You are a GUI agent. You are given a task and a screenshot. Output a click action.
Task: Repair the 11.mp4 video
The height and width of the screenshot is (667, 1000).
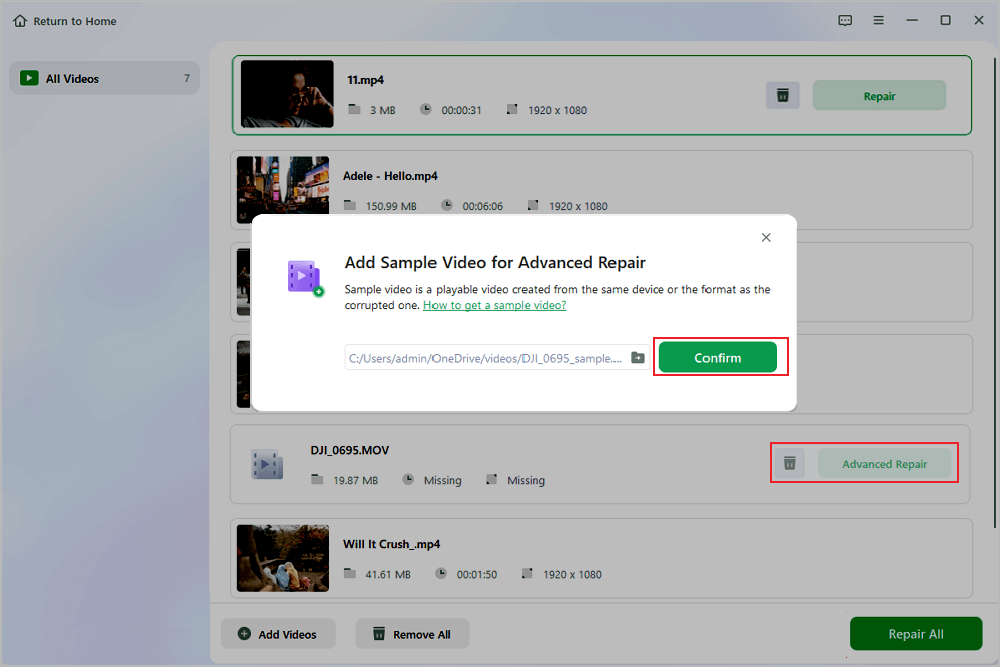pyautogui.click(x=879, y=96)
